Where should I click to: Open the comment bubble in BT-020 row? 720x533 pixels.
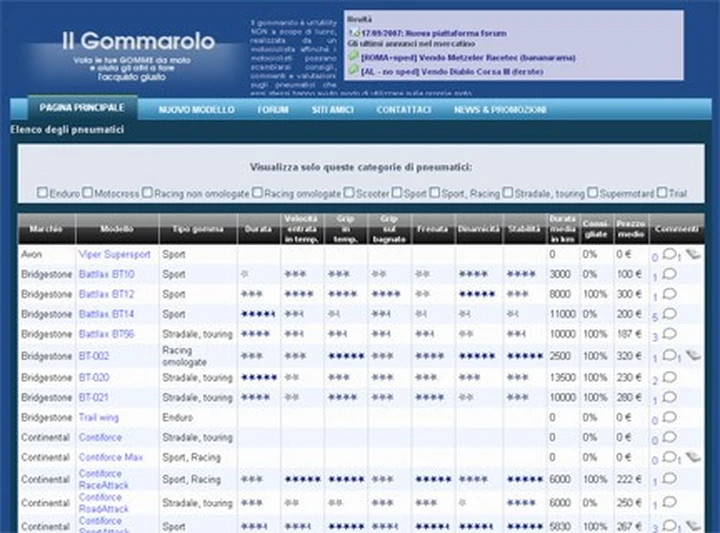[669, 377]
